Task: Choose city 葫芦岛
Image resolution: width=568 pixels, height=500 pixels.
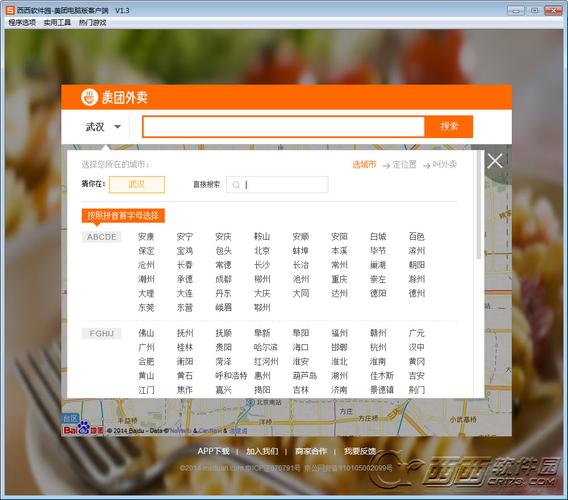Action: point(305,376)
